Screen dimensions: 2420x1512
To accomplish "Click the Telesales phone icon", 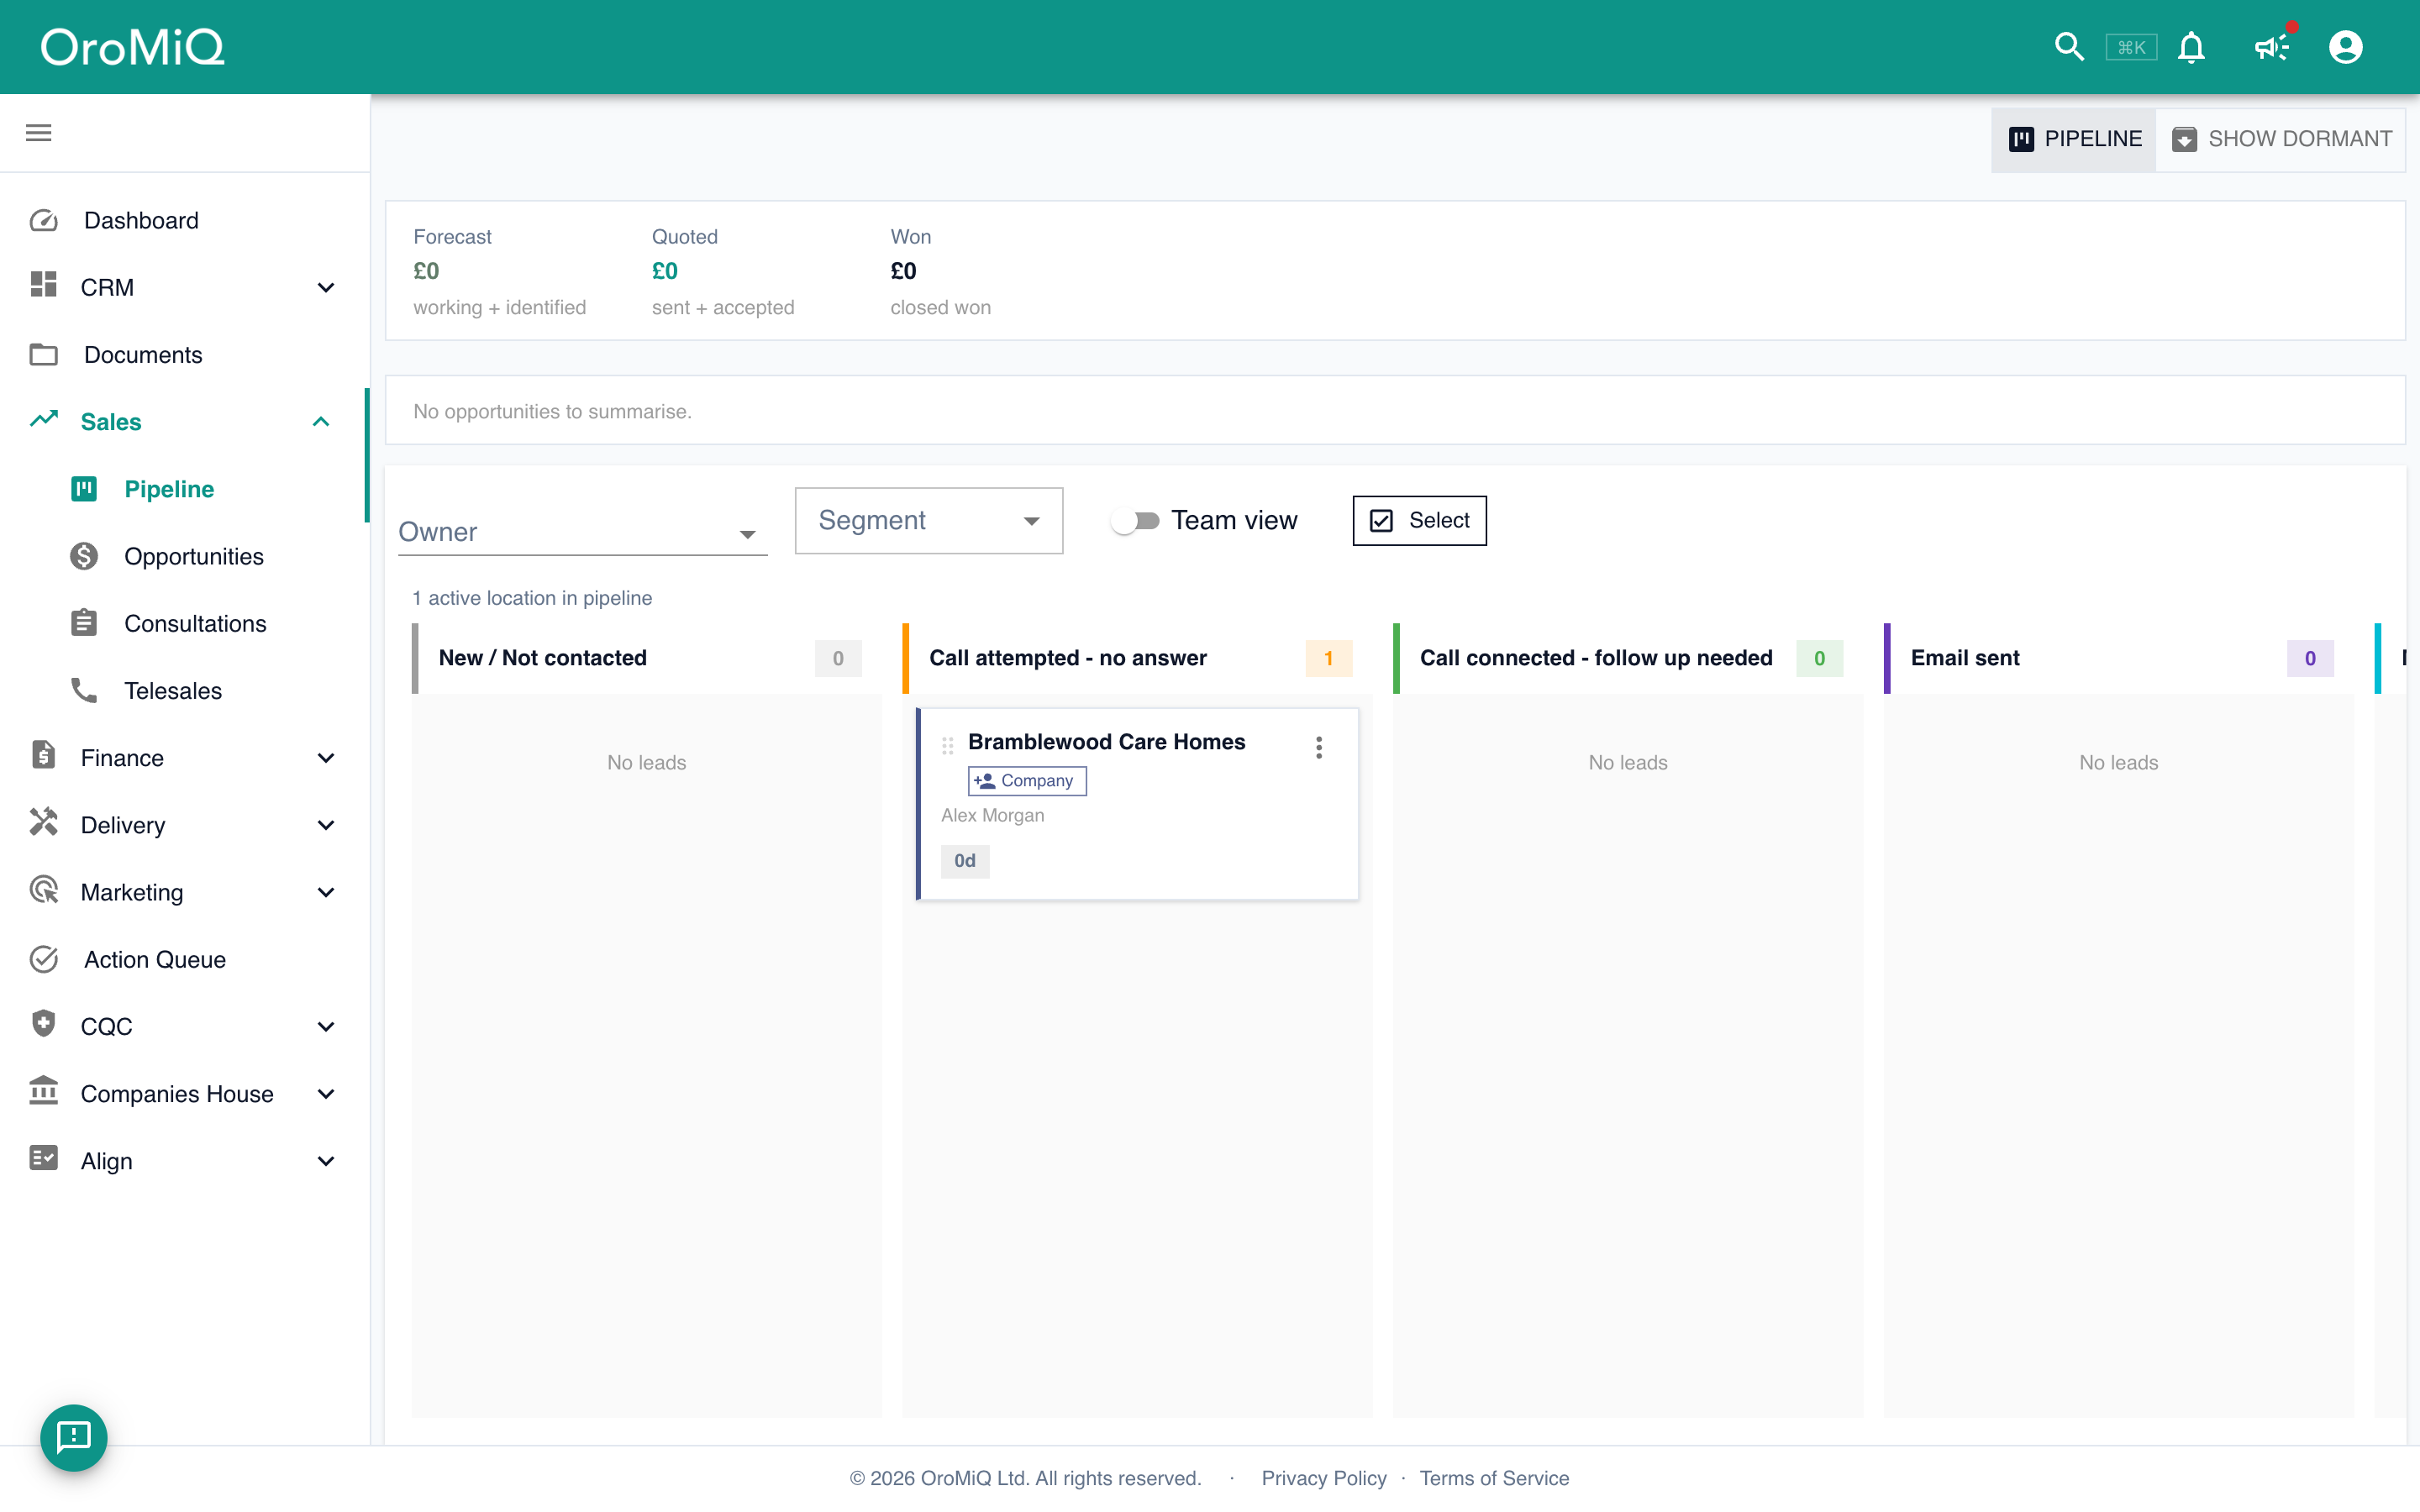I will pyautogui.click(x=84, y=690).
